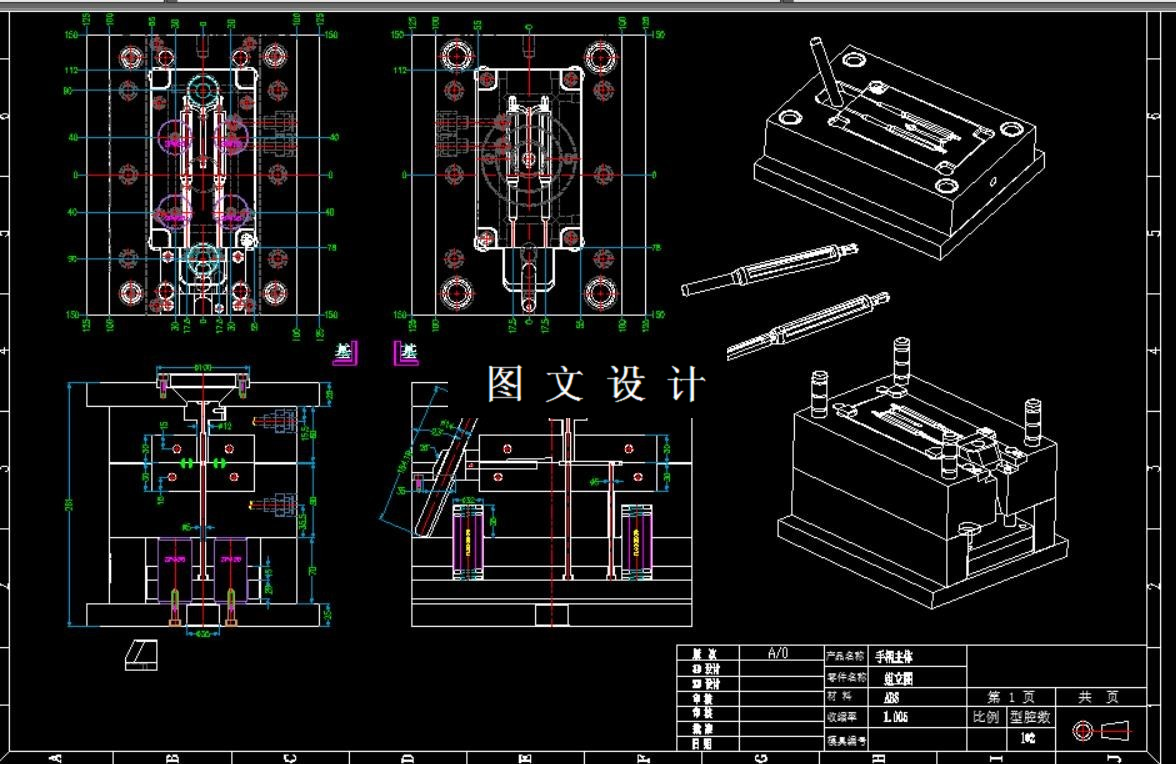Image resolution: width=1176 pixels, height=764 pixels.
Task: Click the material value ABS
Action: 891,697
